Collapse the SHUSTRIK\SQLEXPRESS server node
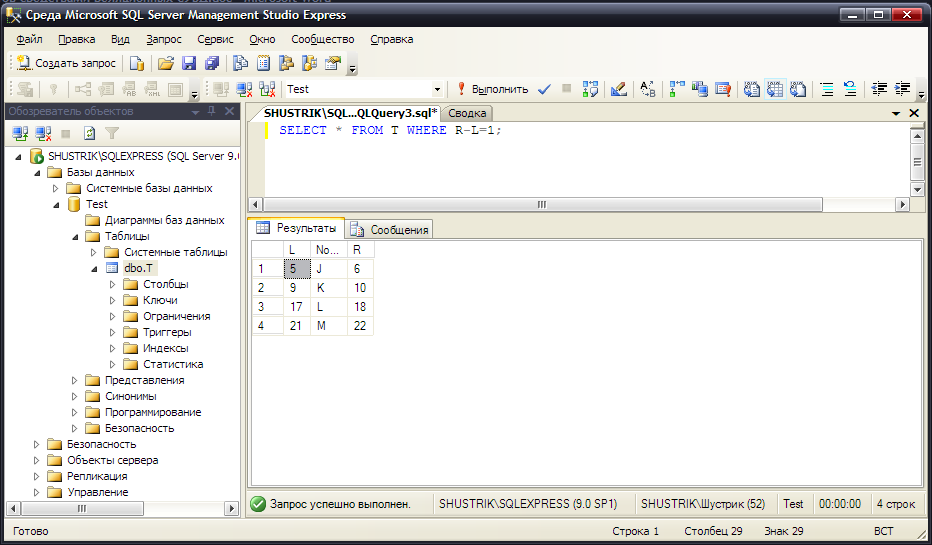The height and width of the screenshot is (545, 932). pos(18,157)
